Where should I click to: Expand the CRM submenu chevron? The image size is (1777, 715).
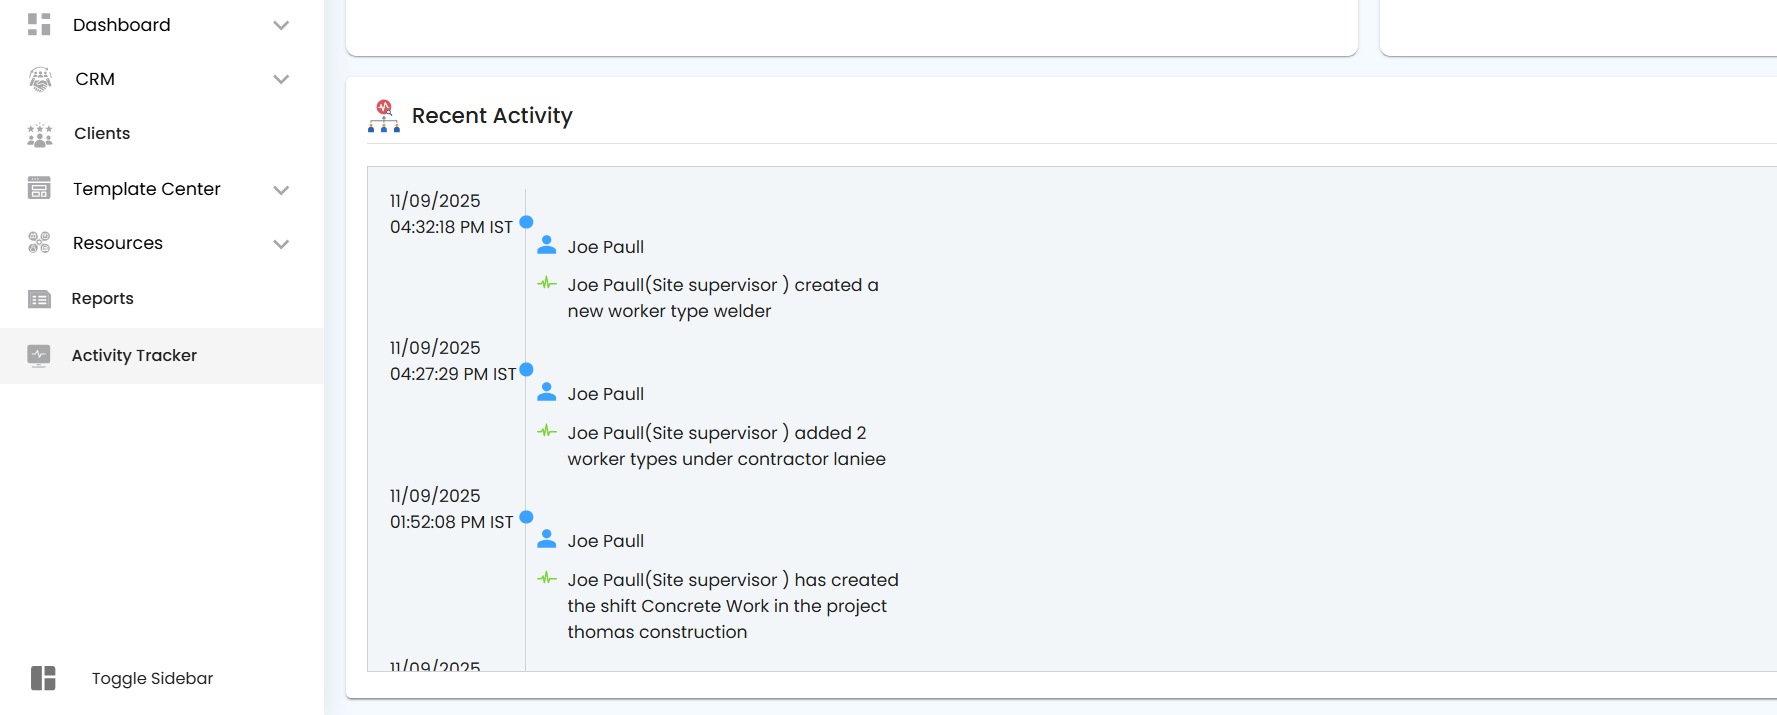pos(281,79)
